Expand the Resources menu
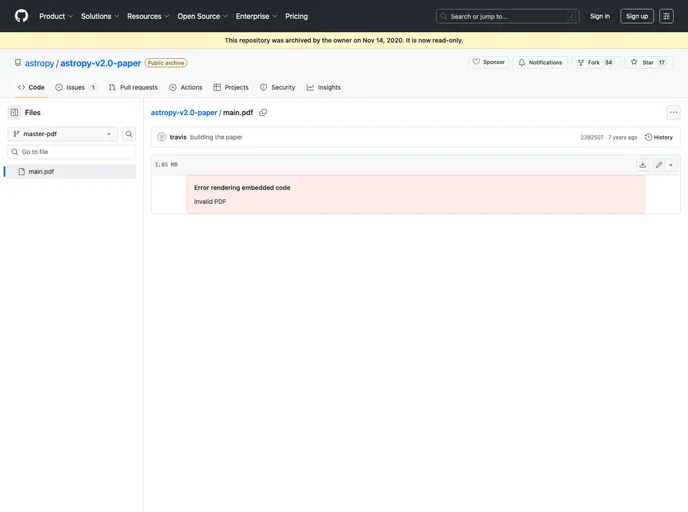Viewport: 688px width, 512px height. (148, 16)
